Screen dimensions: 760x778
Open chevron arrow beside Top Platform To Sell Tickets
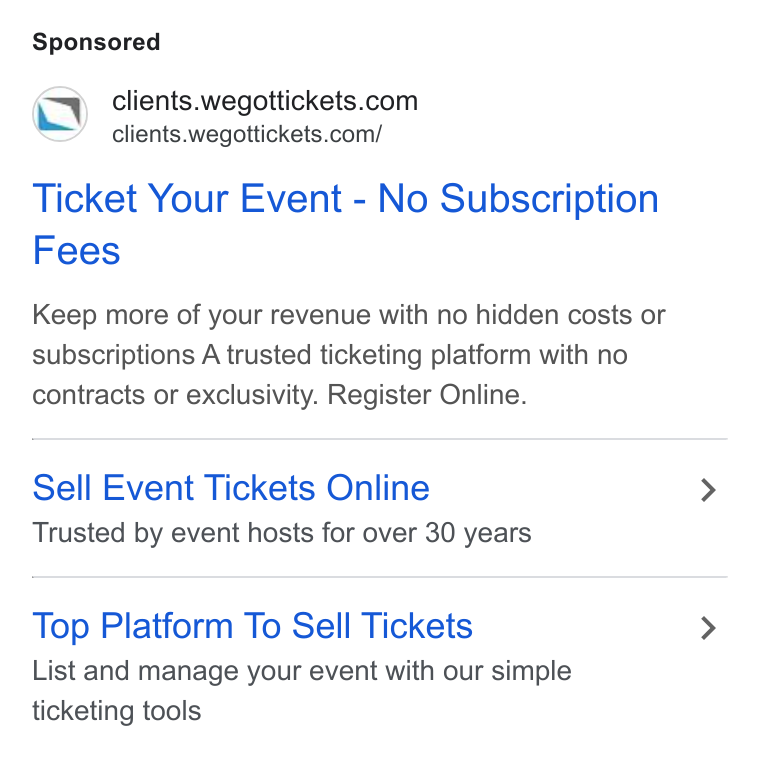pos(708,628)
